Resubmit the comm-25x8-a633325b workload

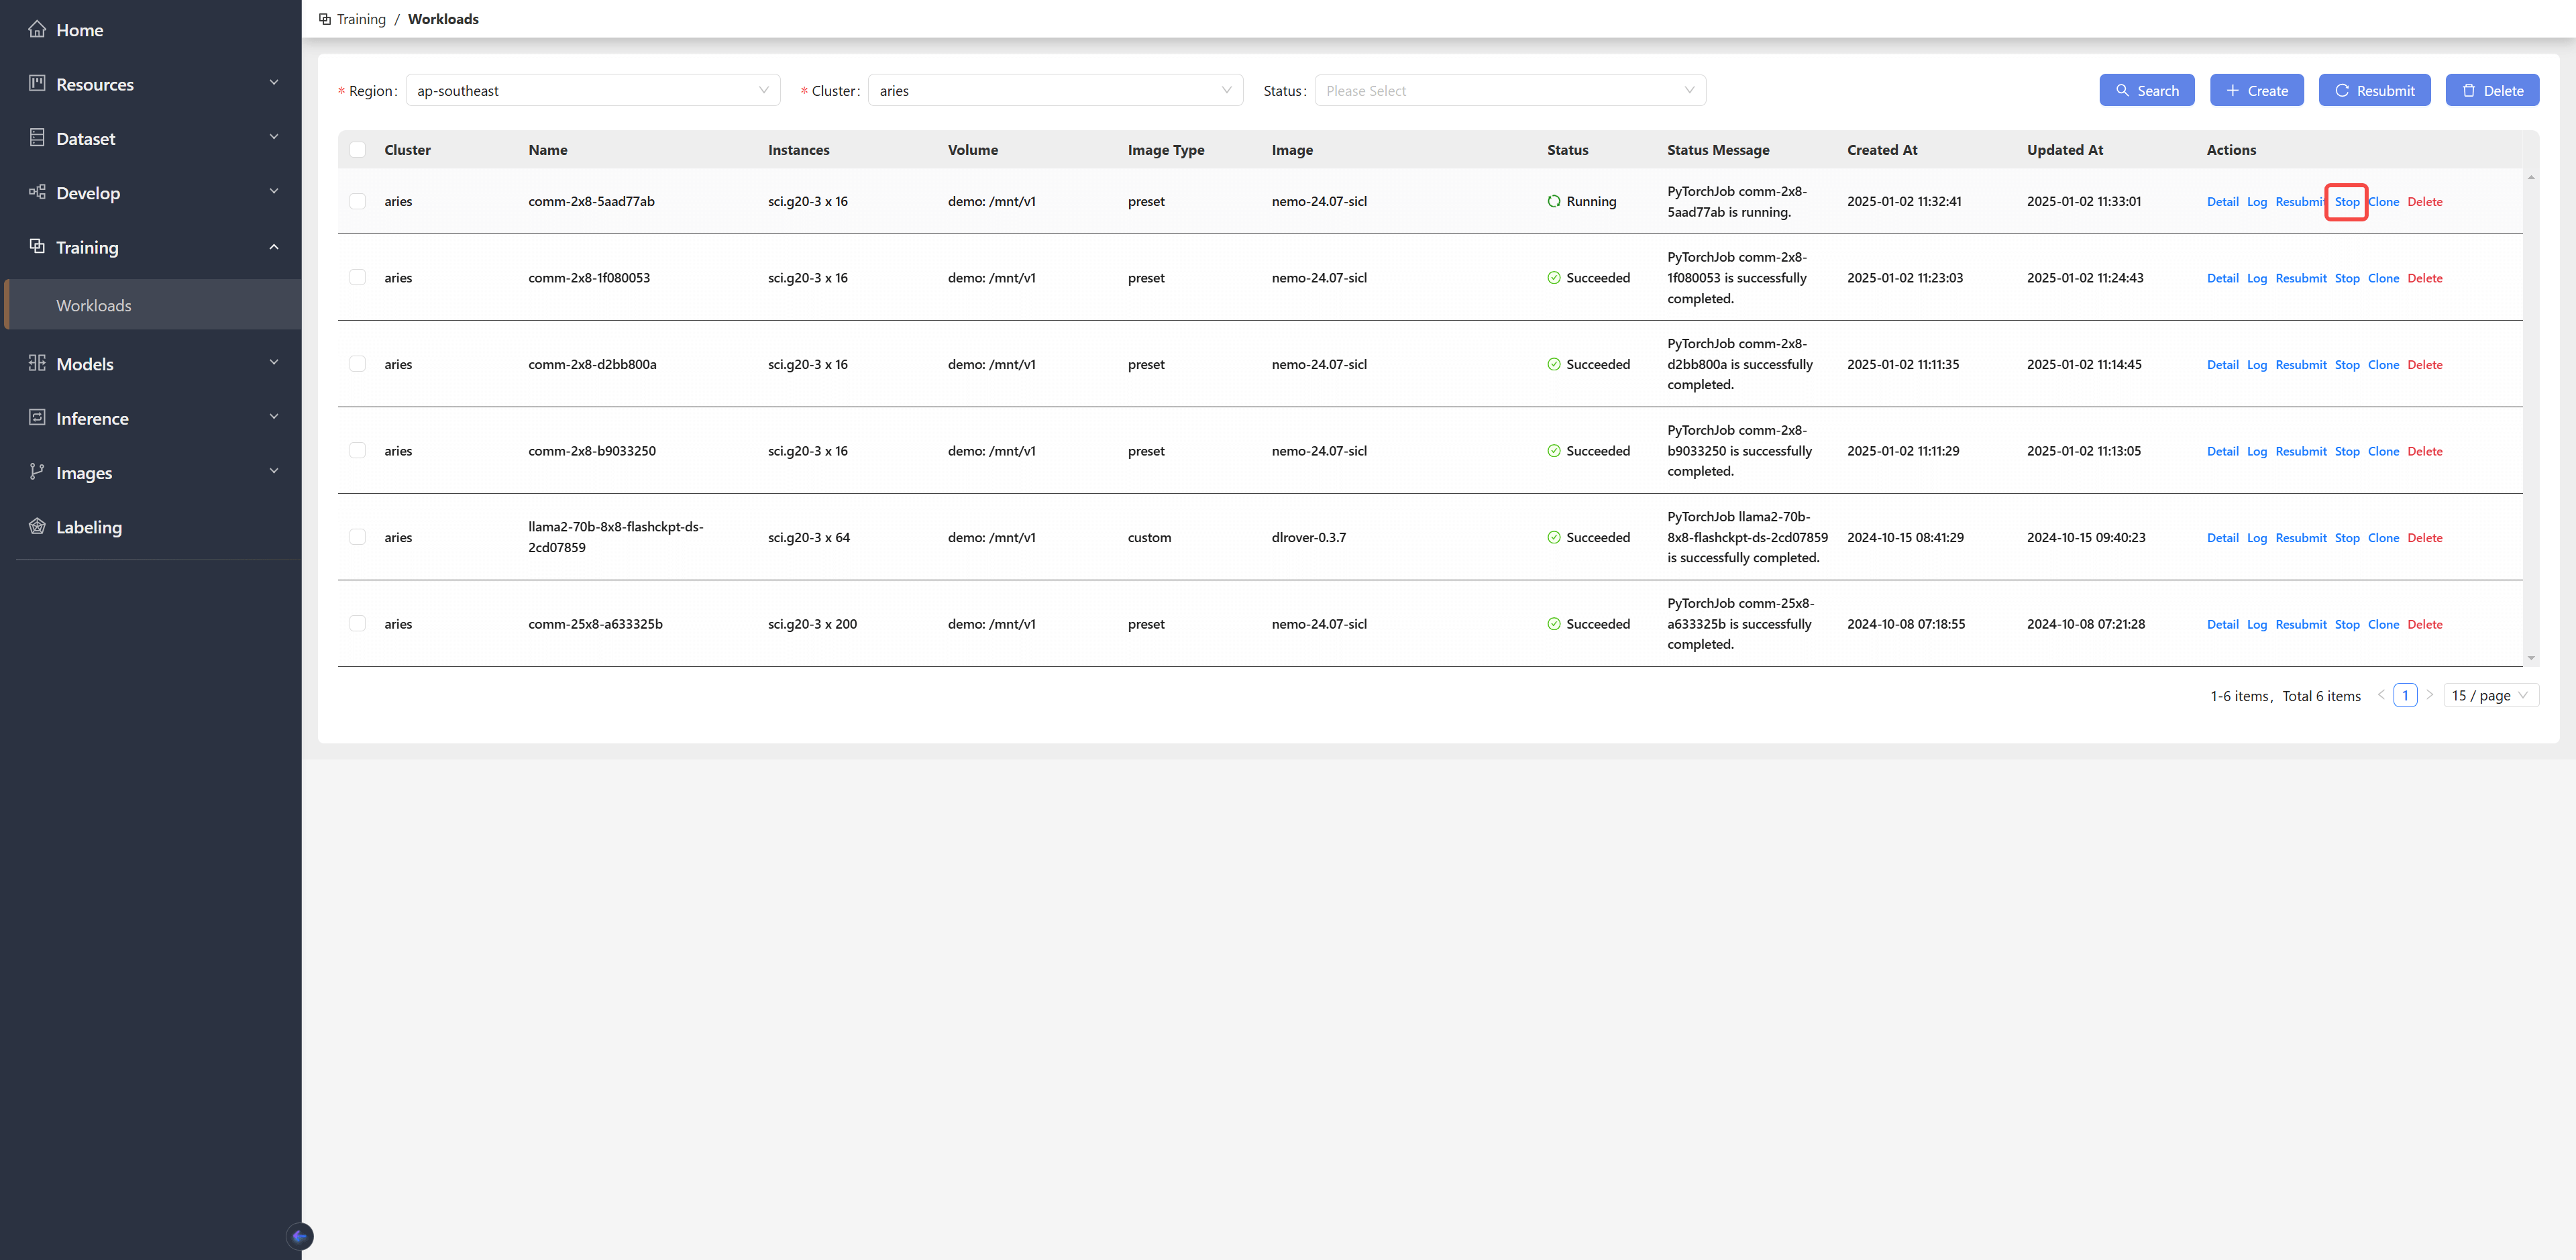(2301, 624)
